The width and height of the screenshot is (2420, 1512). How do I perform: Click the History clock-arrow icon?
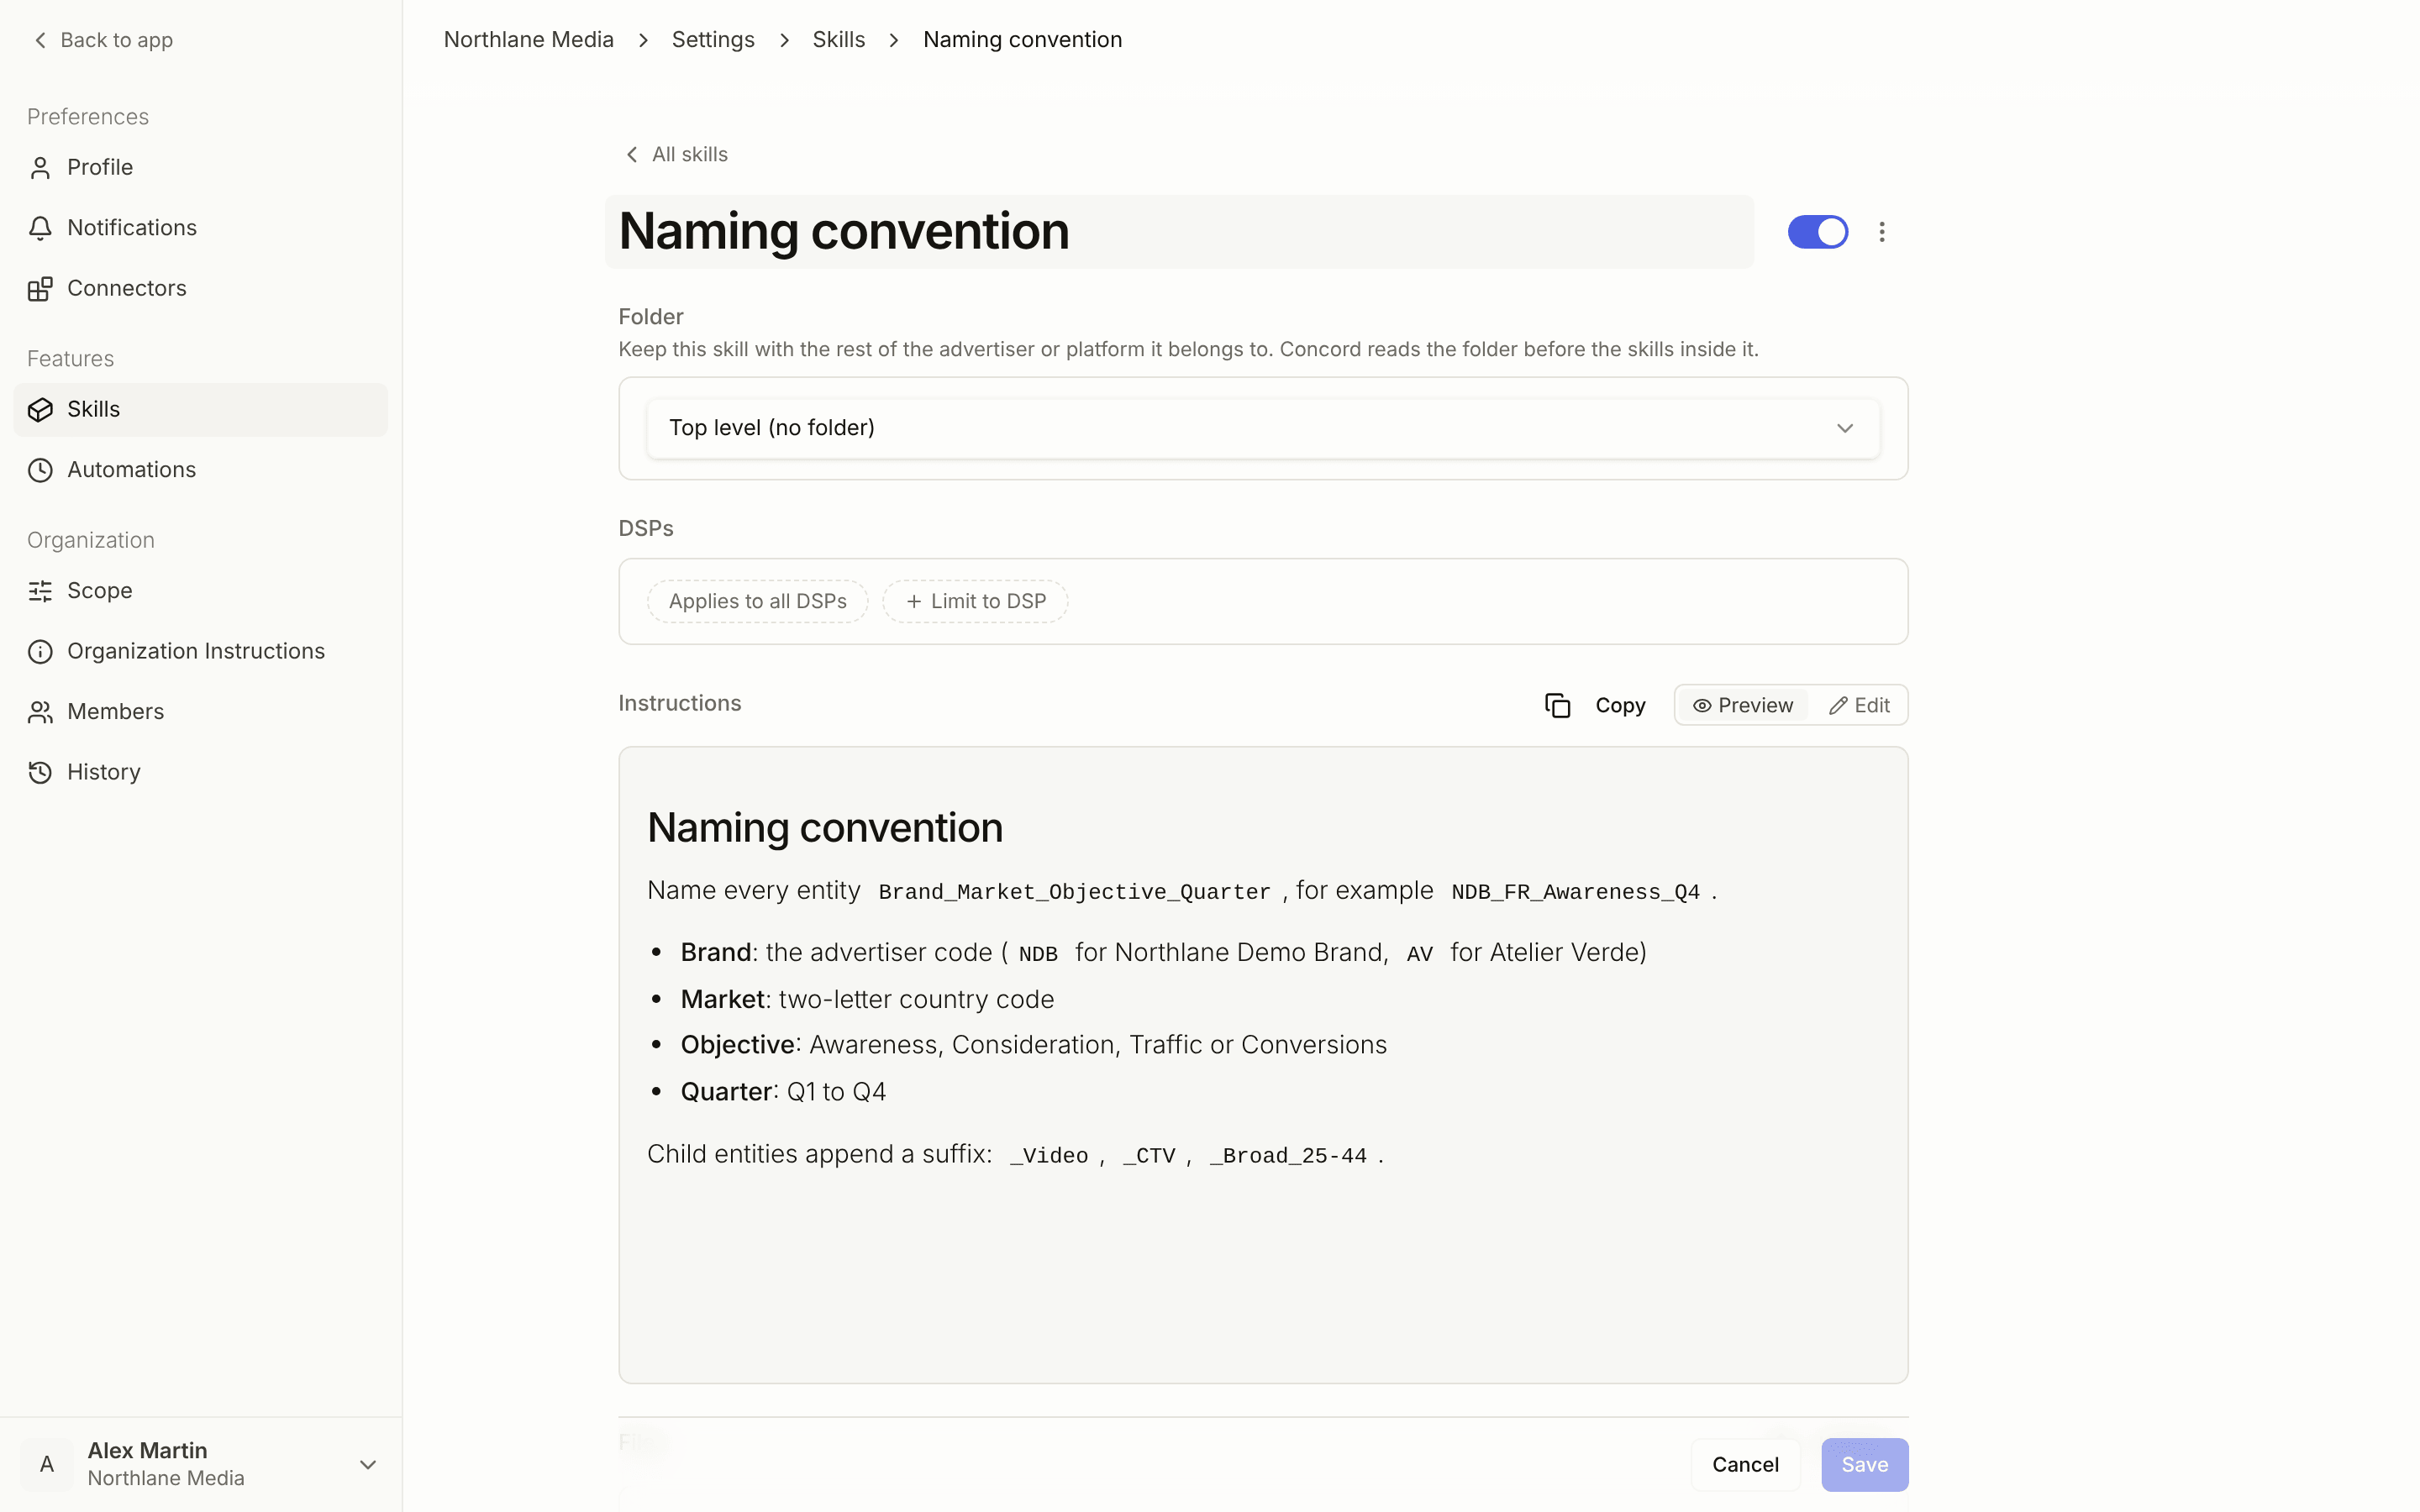point(40,773)
